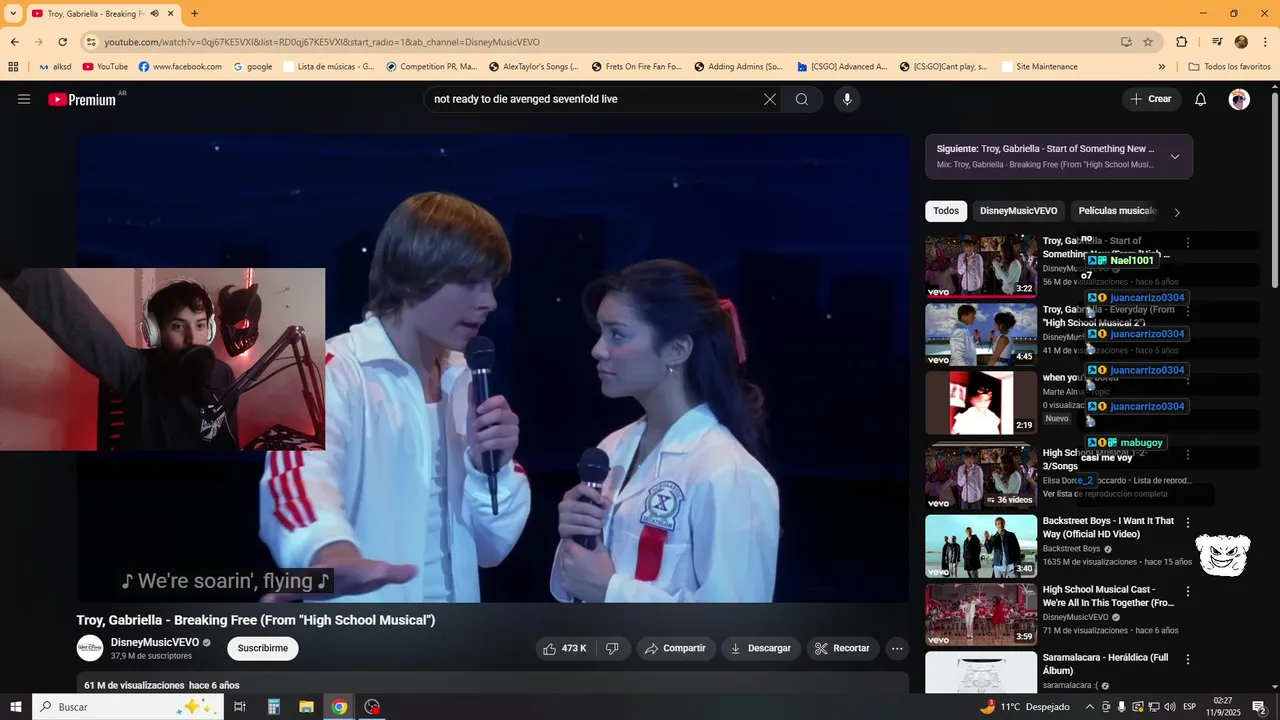Open options for Saramalacara Heráldica video

click(x=1188, y=660)
